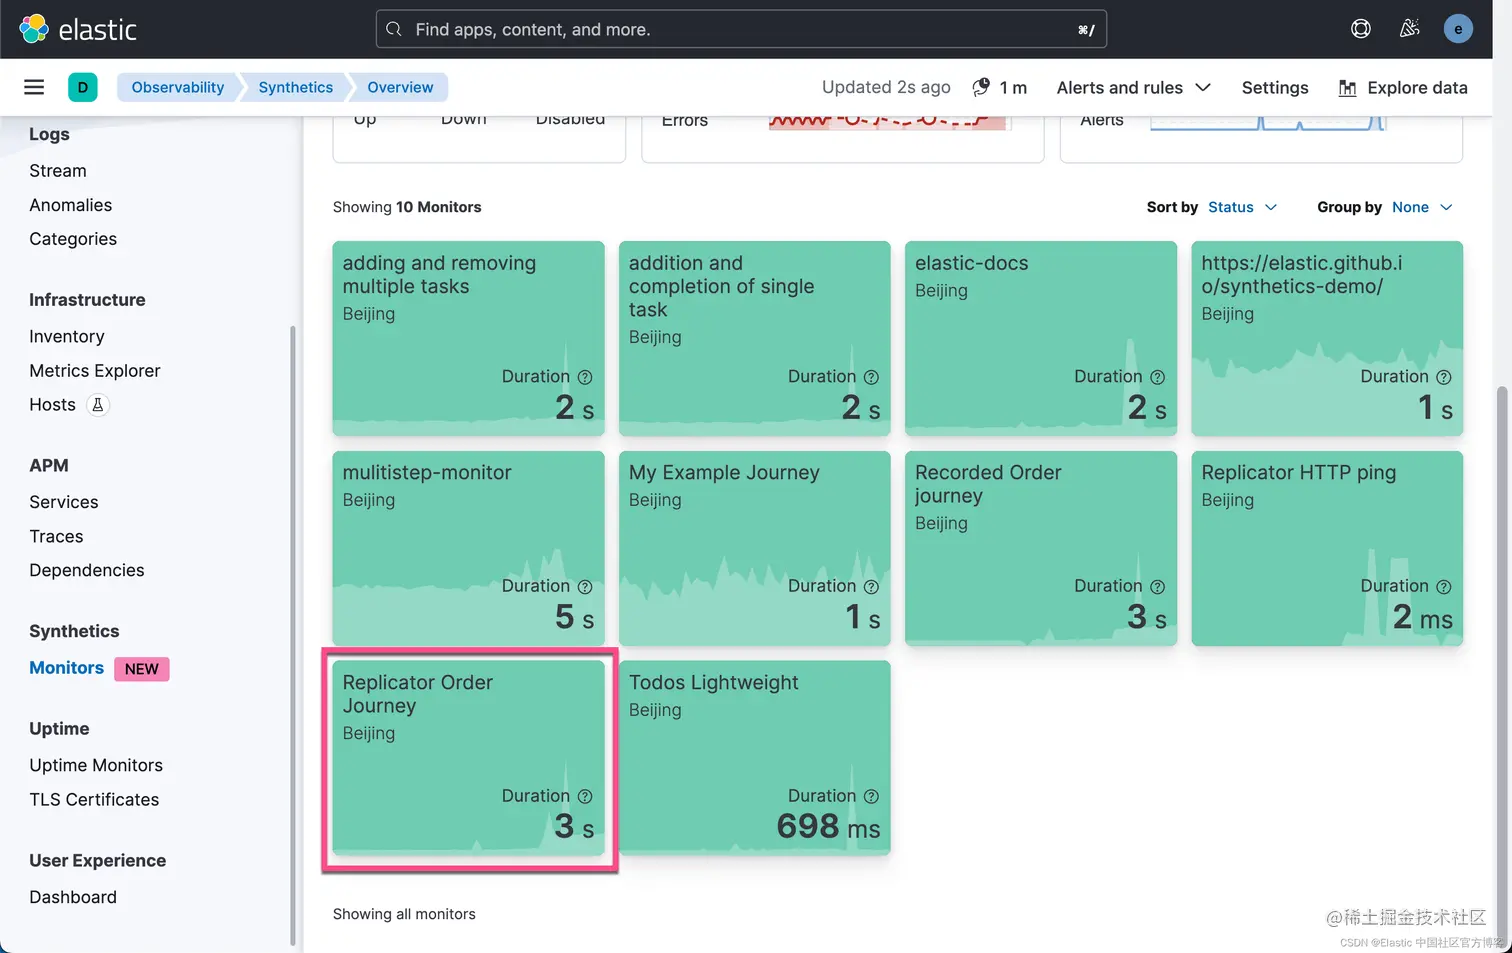Click the Elastic logo
The height and width of the screenshot is (953, 1512).
coord(78,29)
